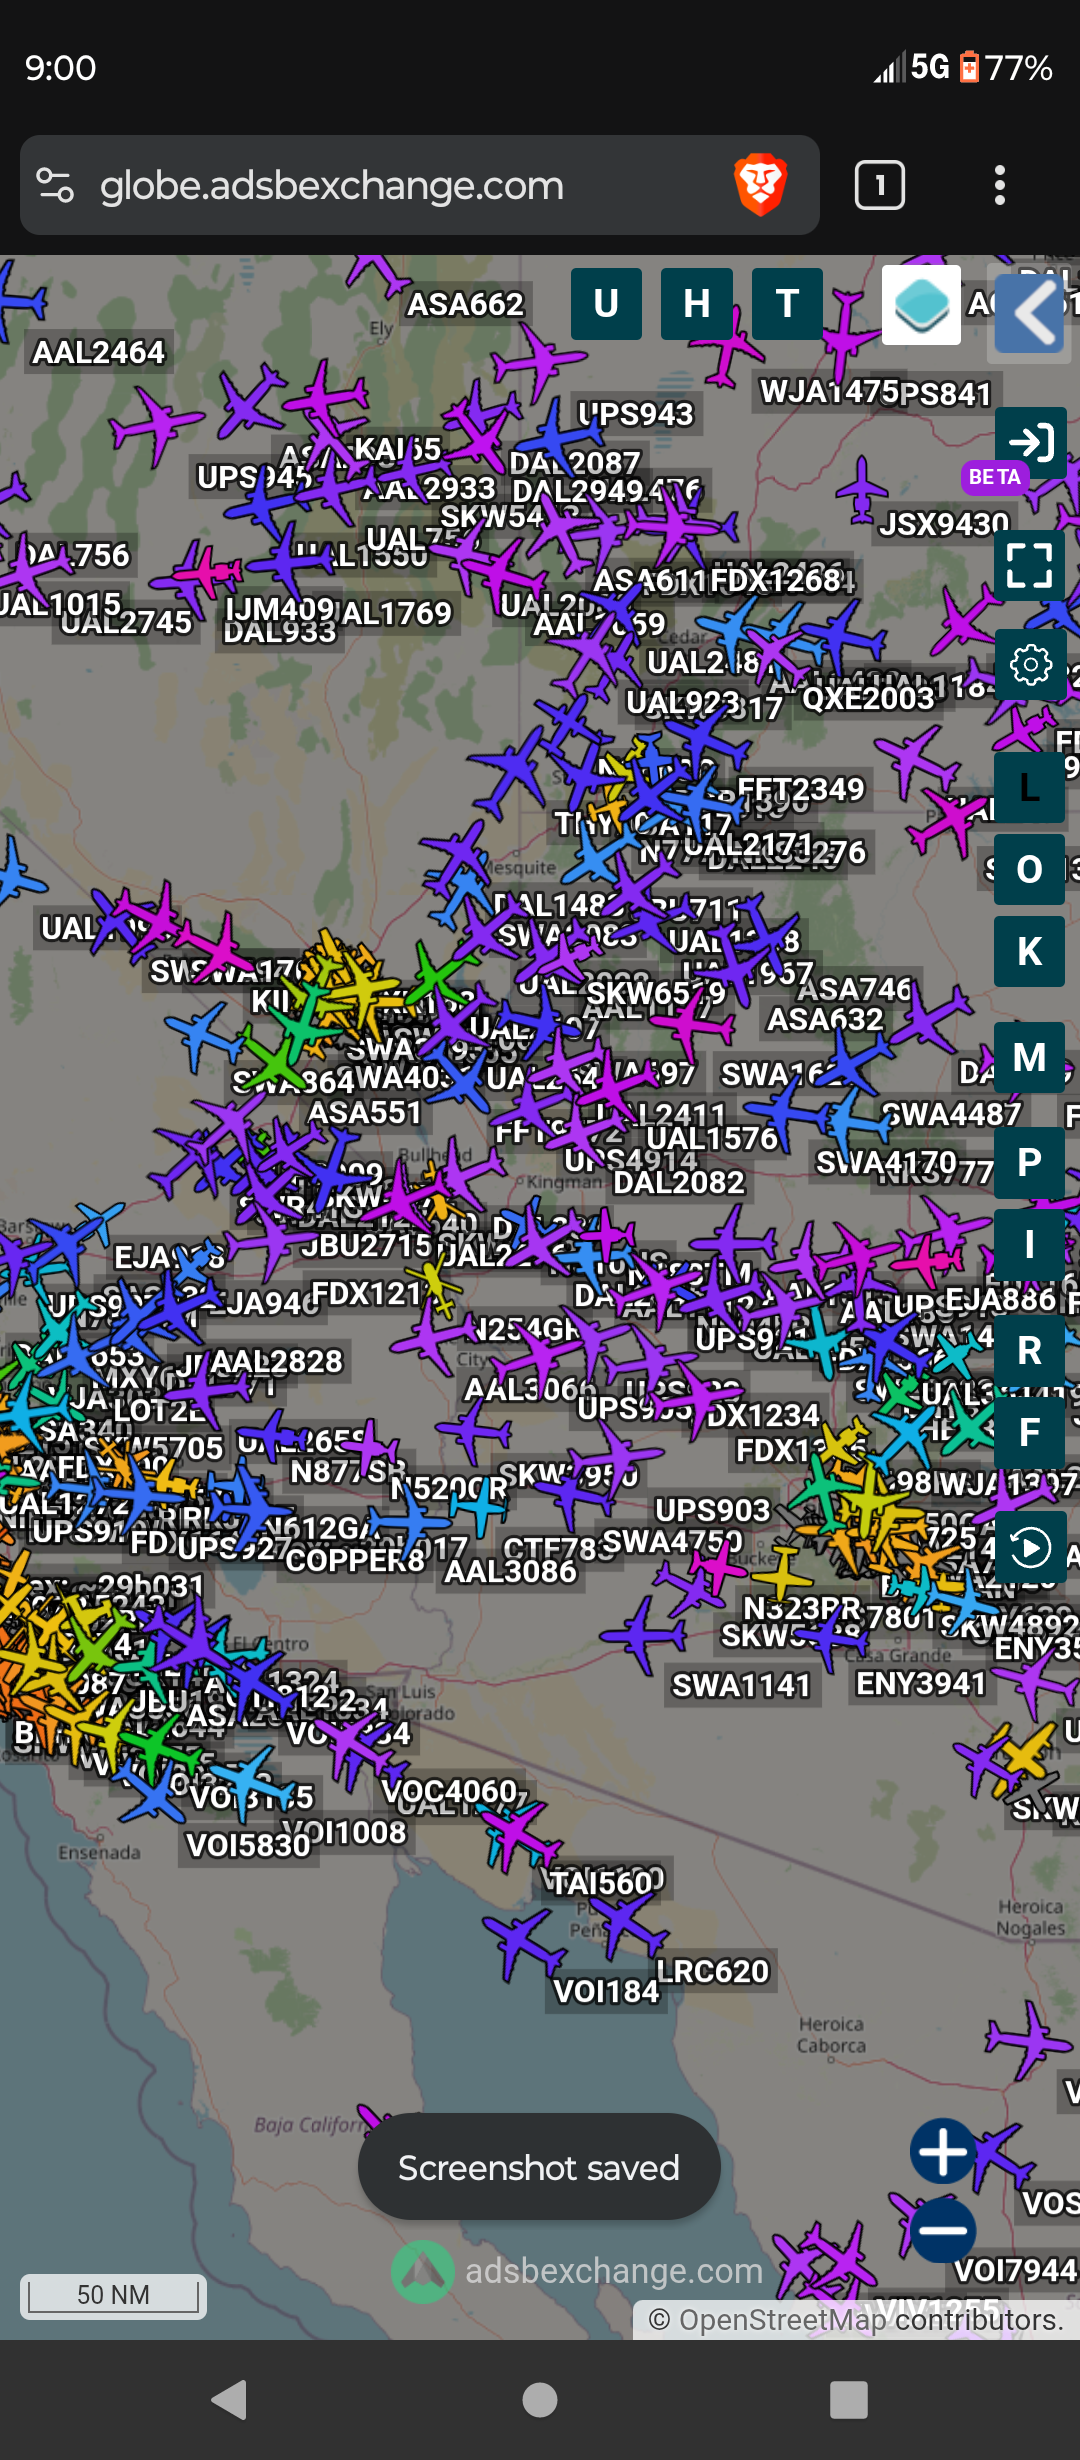
Task: Select aircraft label EJA886
Action: [x=1000, y=1299]
